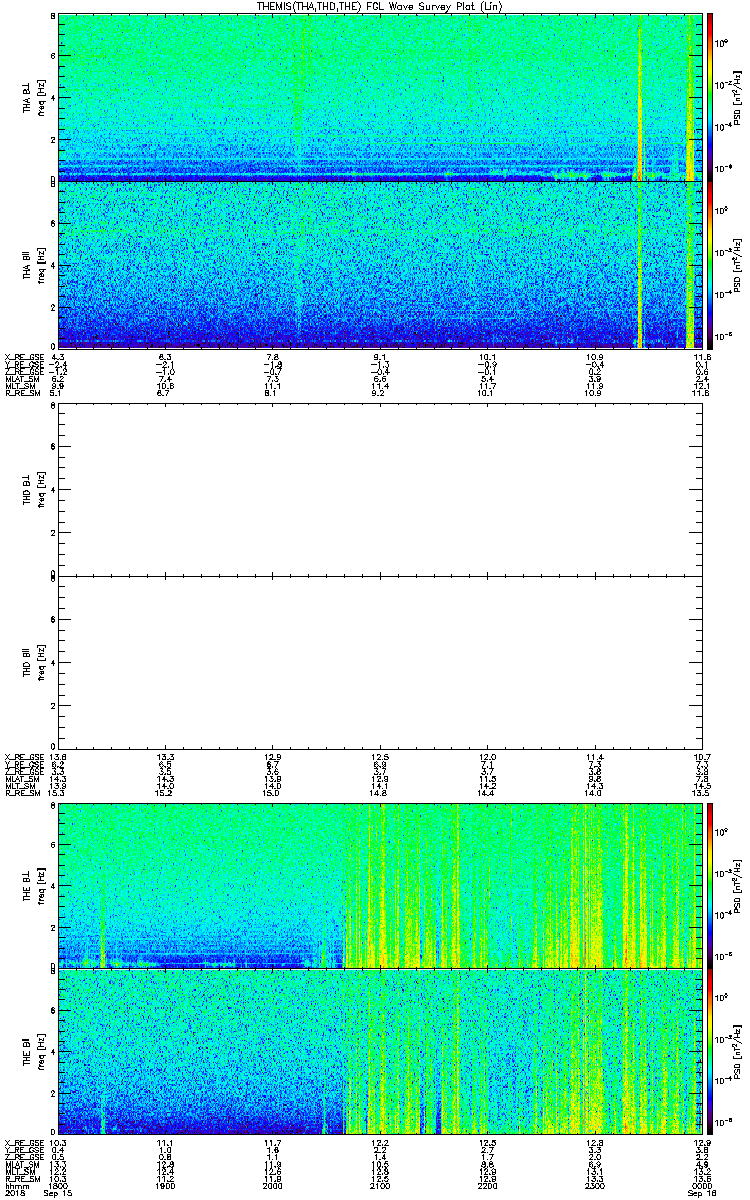The image size is (750, 1200).
Task: Click the 'THE B⊥ freq [Hz]' axis label
Action: coord(34,885)
